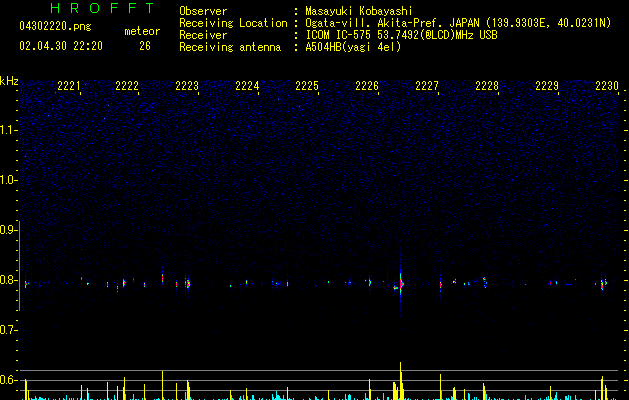Click the 2221 time marker

click(x=69, y=86)
